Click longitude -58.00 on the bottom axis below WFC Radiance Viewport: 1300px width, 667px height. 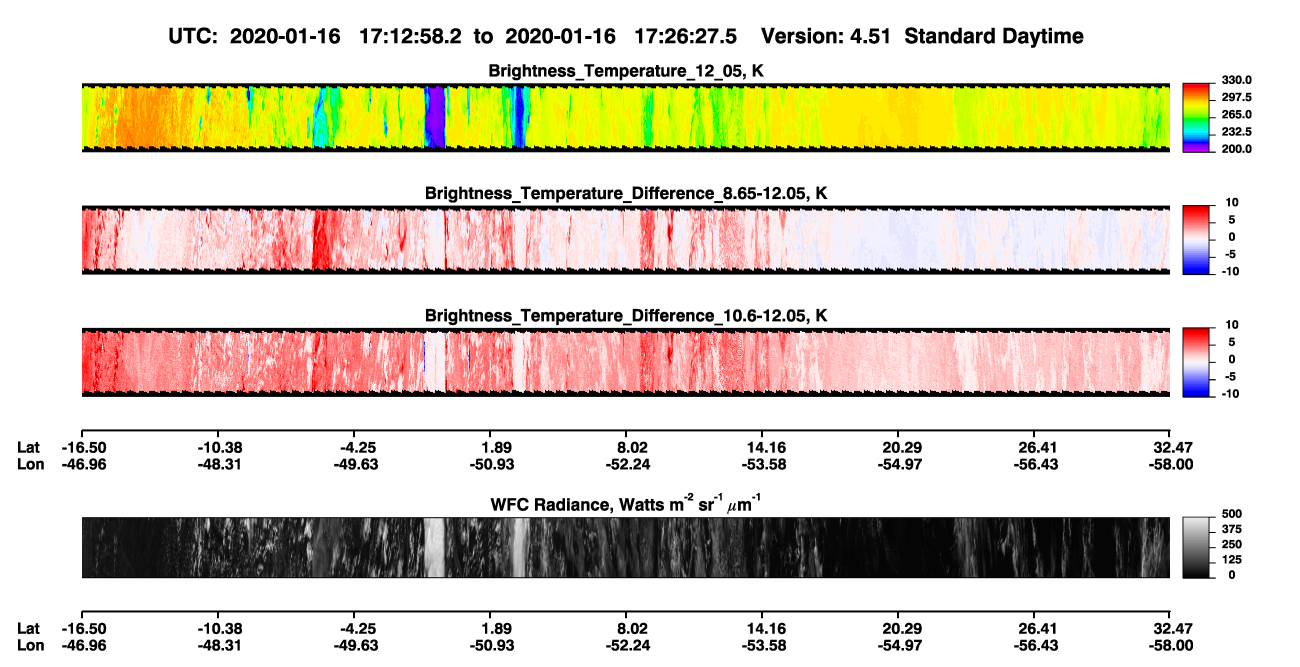tap(1170, 645)
